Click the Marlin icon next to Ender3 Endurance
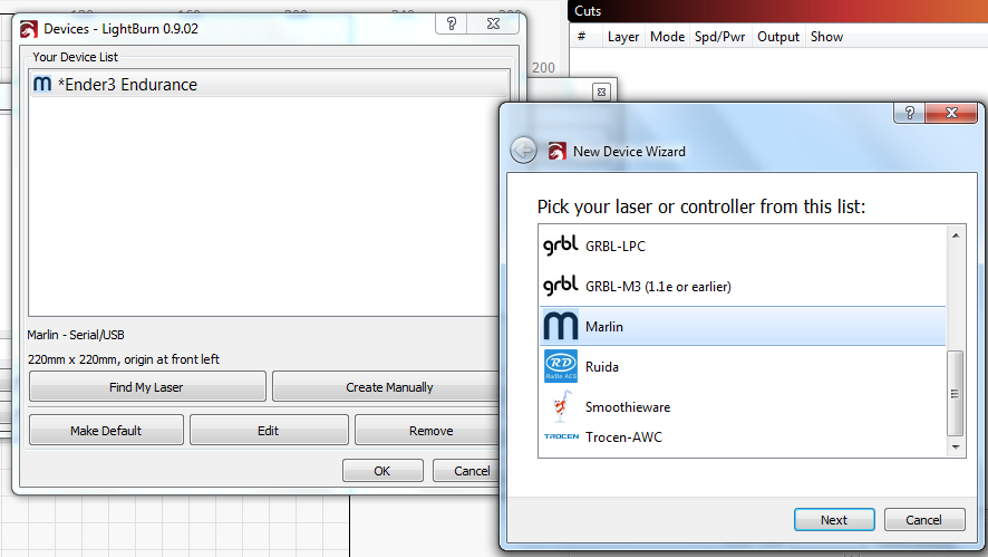The image size is (988, 557). pos(42,84)
